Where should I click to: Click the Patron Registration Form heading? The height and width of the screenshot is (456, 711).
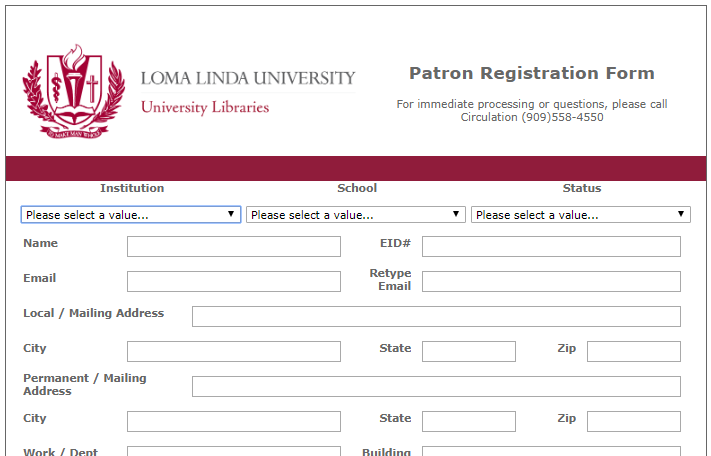point(531,73)
